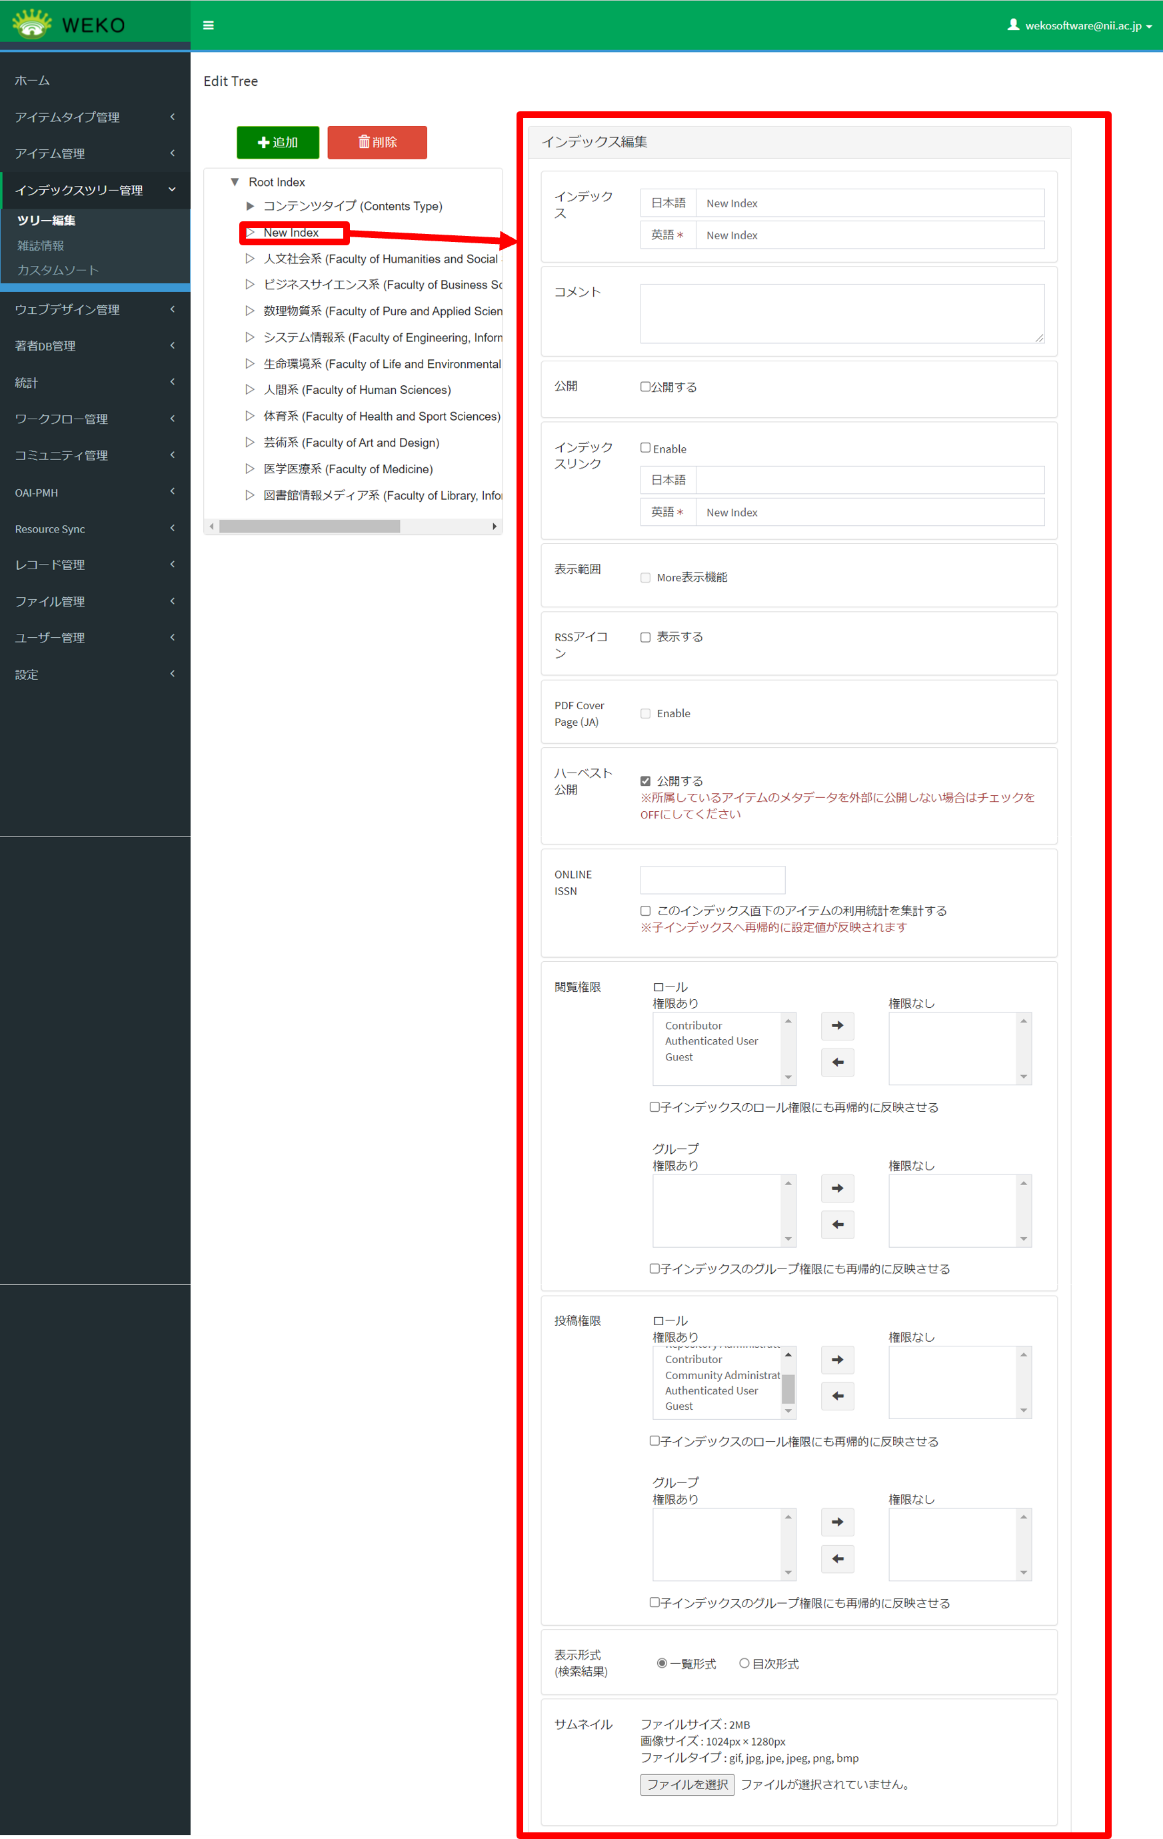Click the hamburger menu toggle icon

tap(208, 25)
